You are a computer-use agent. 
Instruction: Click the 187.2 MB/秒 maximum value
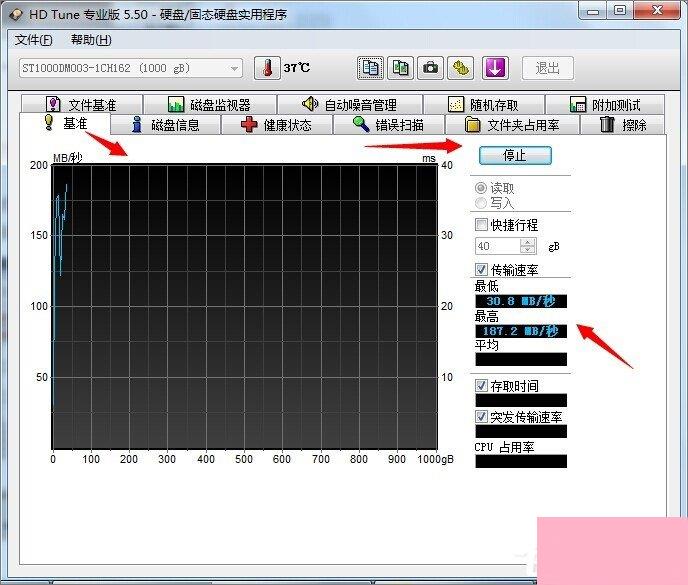click(x=521, y=331)
